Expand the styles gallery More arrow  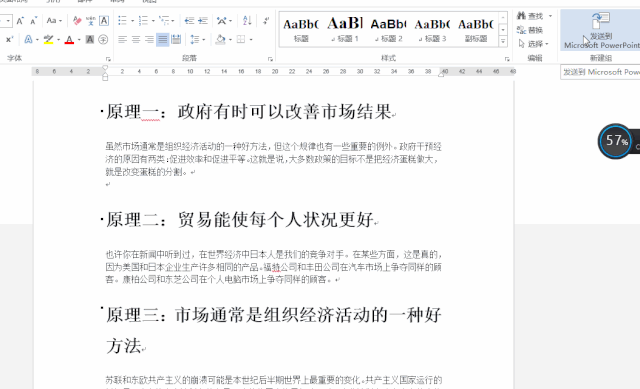pyautogui.click(x=503, y=41)
